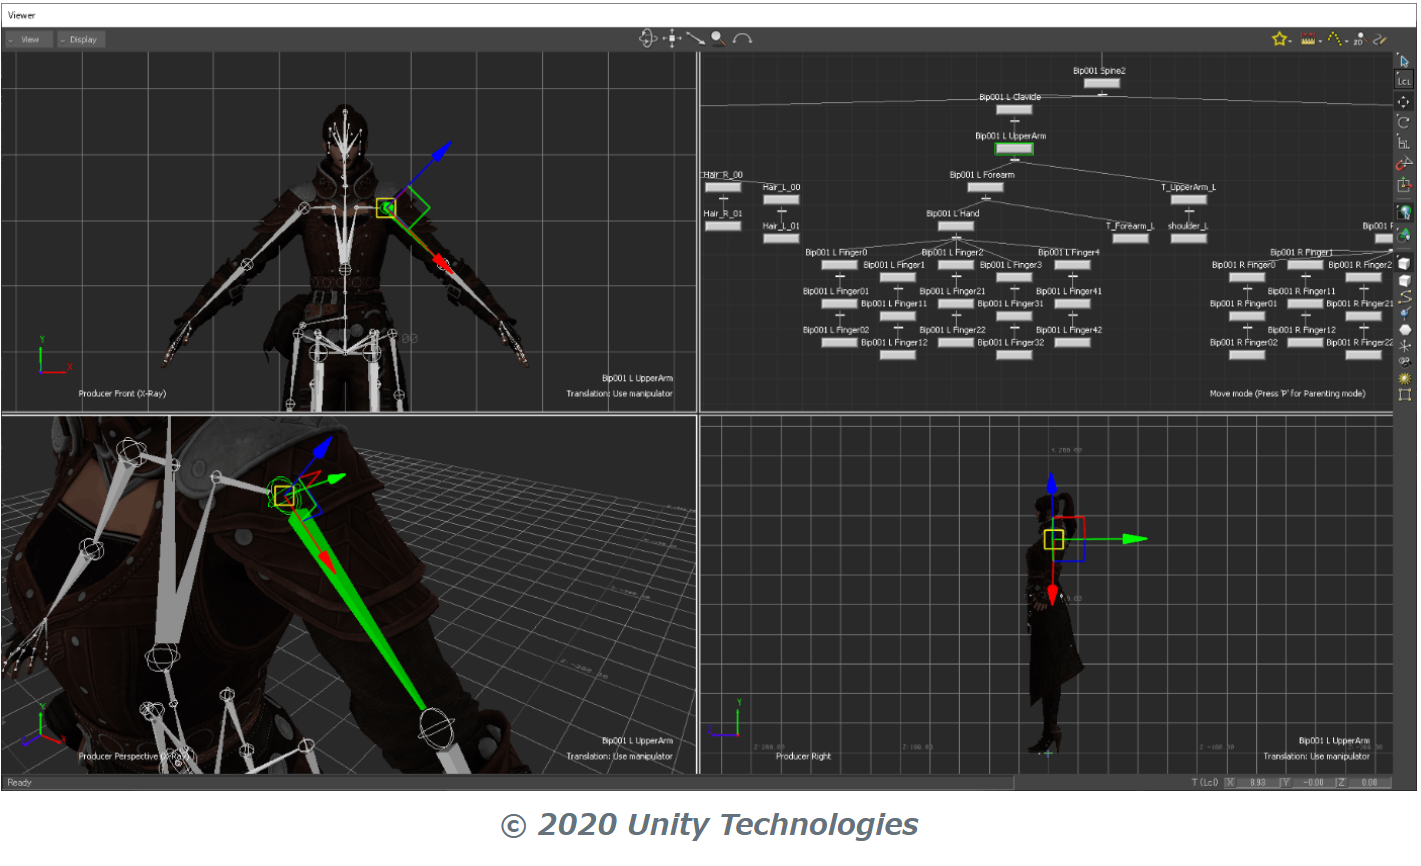Toggle the Z axis button in status bar
Screen dimensions: 1421x866
point(1341,782)
